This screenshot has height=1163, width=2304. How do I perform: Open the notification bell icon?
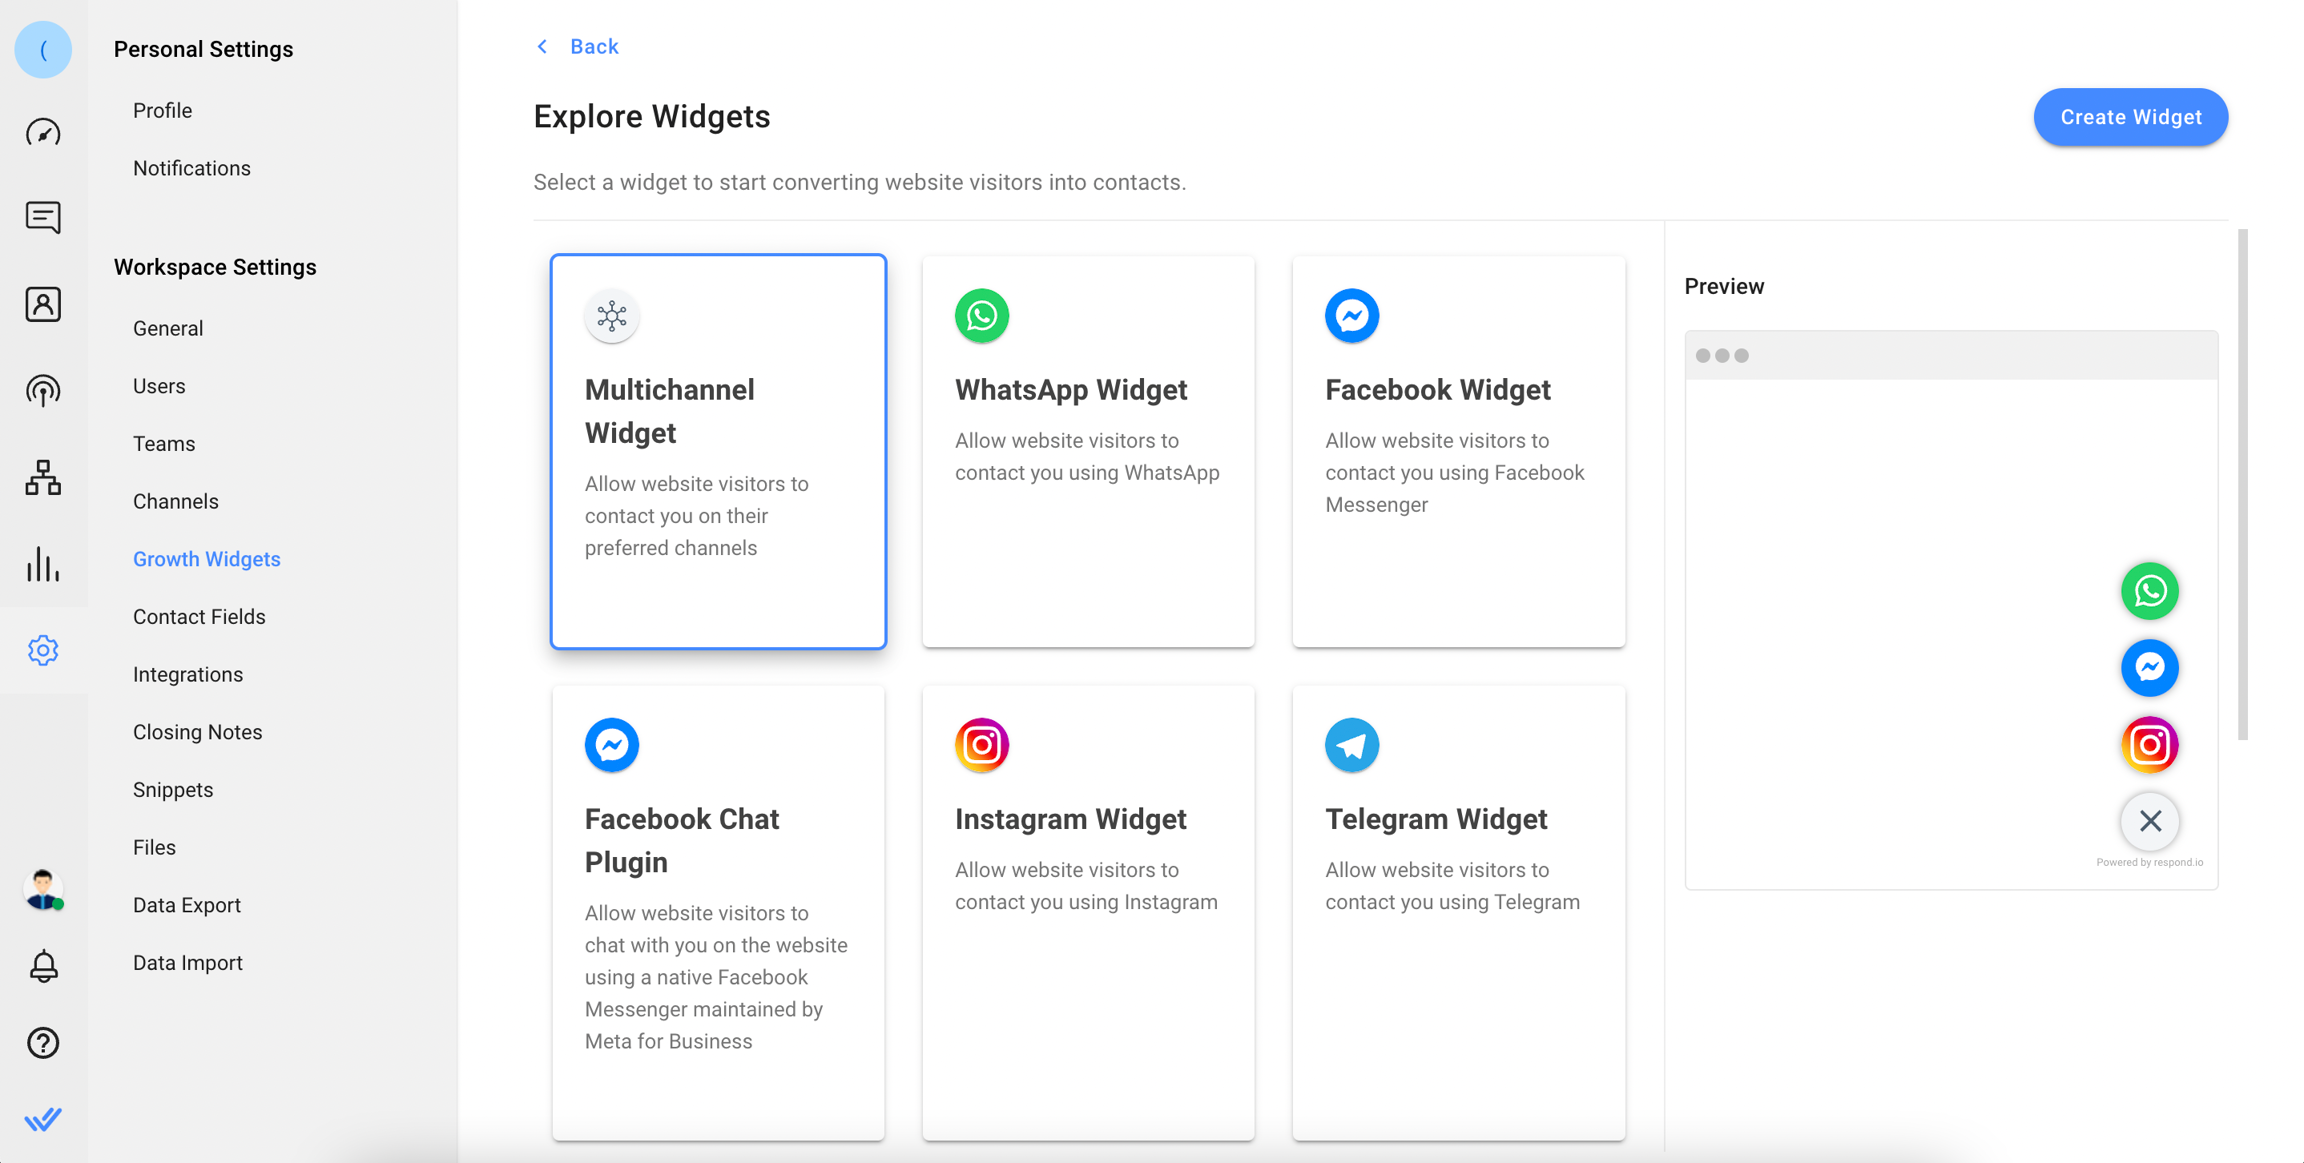tap(43, 966)
